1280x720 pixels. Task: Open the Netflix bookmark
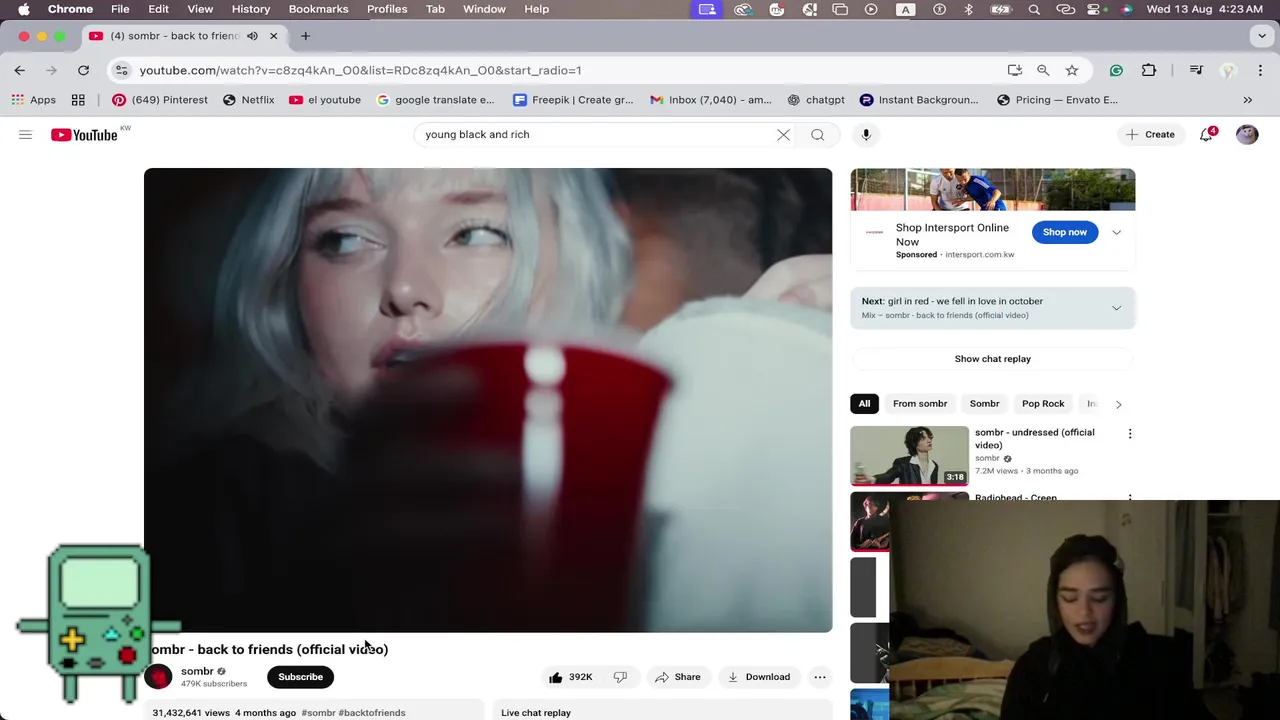tap(248, 100)
